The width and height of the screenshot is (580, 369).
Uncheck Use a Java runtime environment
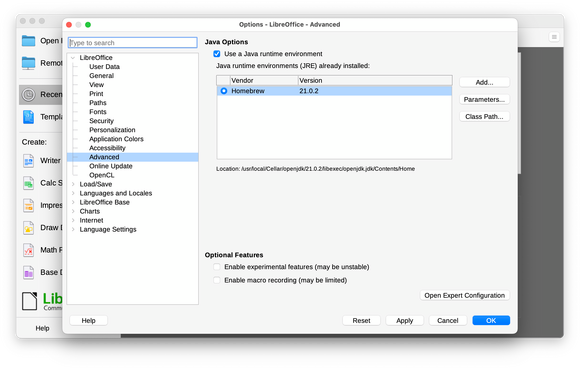point(217,54)
